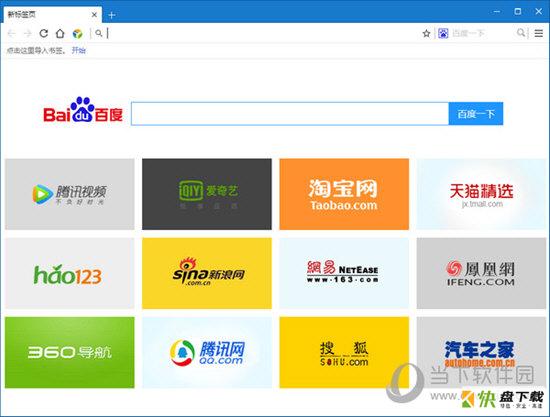Reload the page with the refresh icon

(x=43, y=33)
